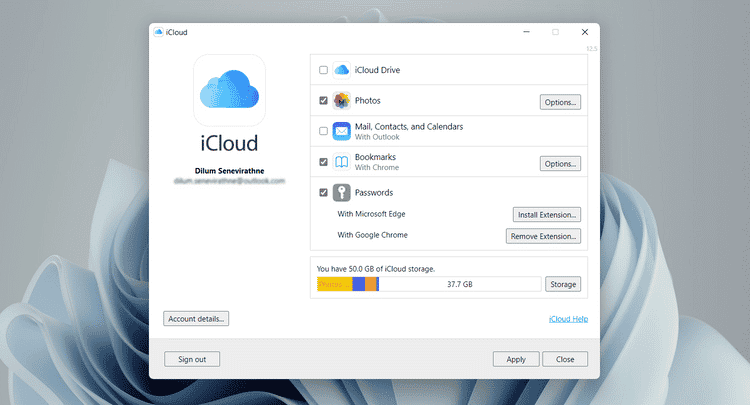This screenshot has width=750, height=405.
Task: Click the 50.0 GB storage summary text
Action: pyautogui.click(x=376, y=269)
